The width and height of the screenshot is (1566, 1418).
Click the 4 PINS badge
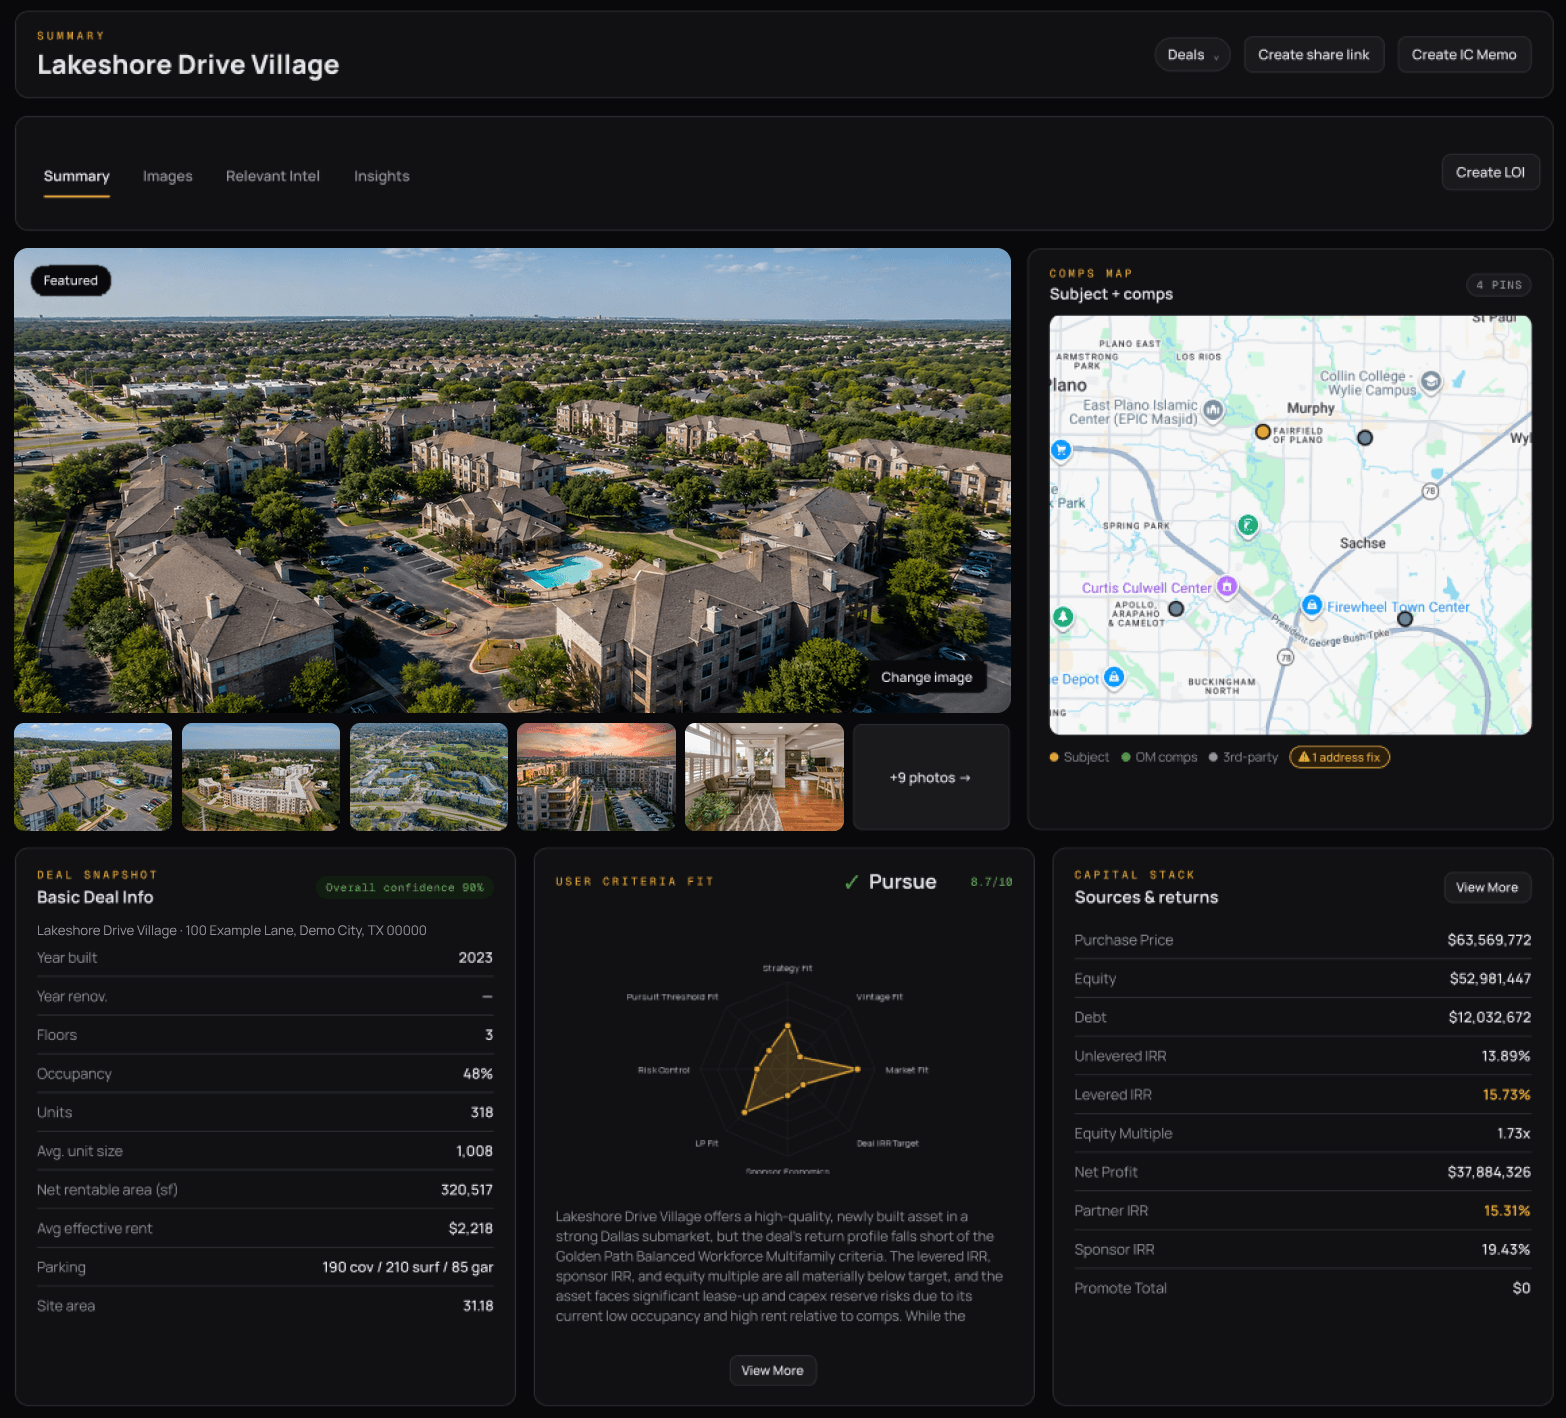pyautogui.click(x=1499, y=285)
